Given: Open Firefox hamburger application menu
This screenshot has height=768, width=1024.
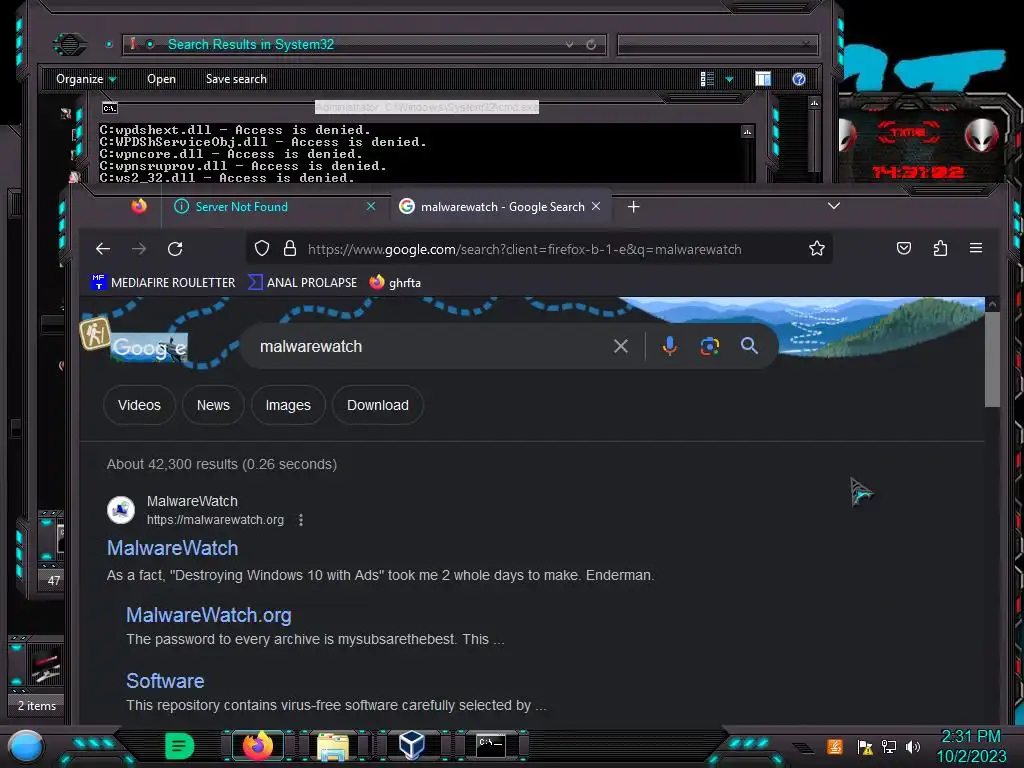Looking at the screenshot, I should click(976, 248).
